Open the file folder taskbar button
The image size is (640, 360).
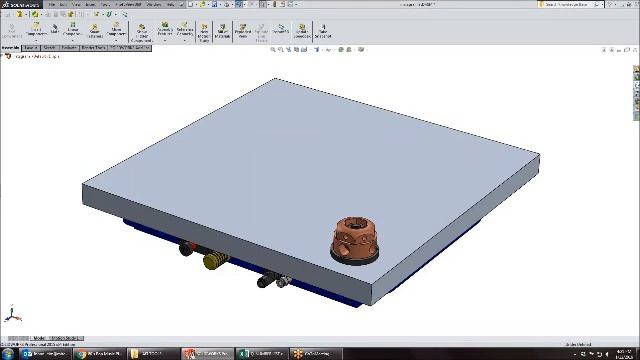point(153,353)
